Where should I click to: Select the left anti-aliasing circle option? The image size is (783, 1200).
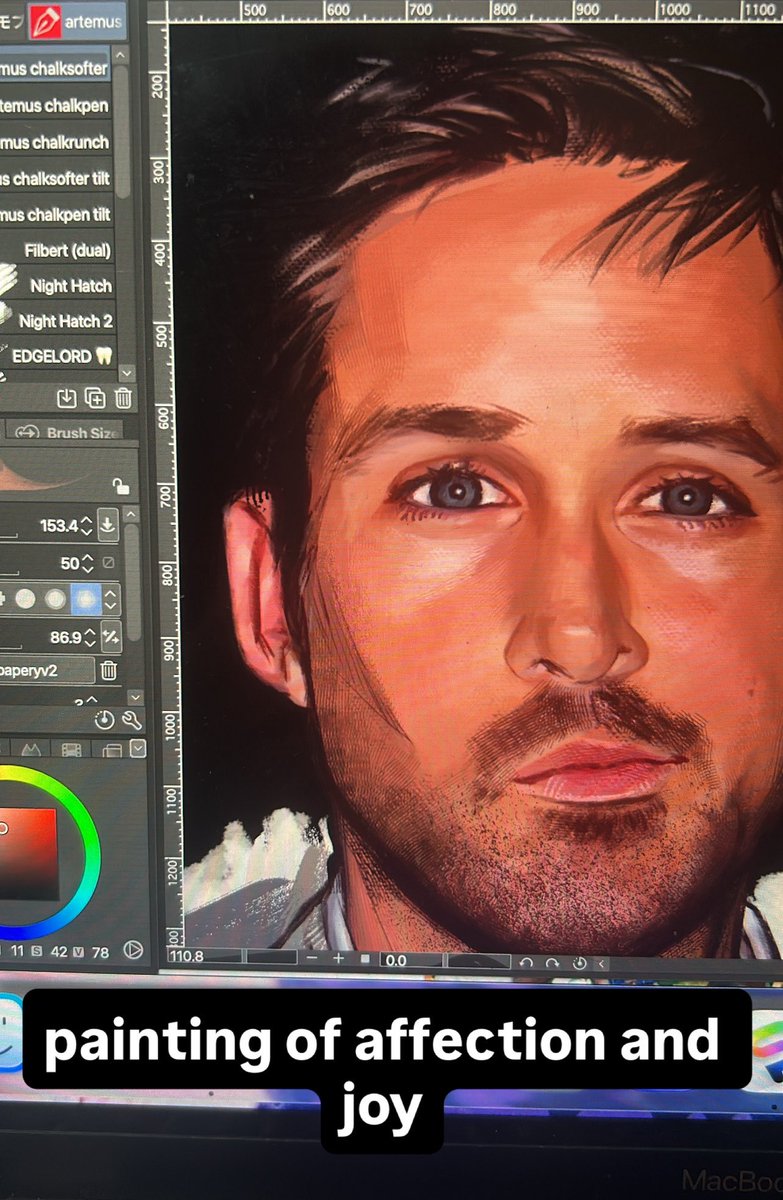pyautogui.click(x=27, y=599)
